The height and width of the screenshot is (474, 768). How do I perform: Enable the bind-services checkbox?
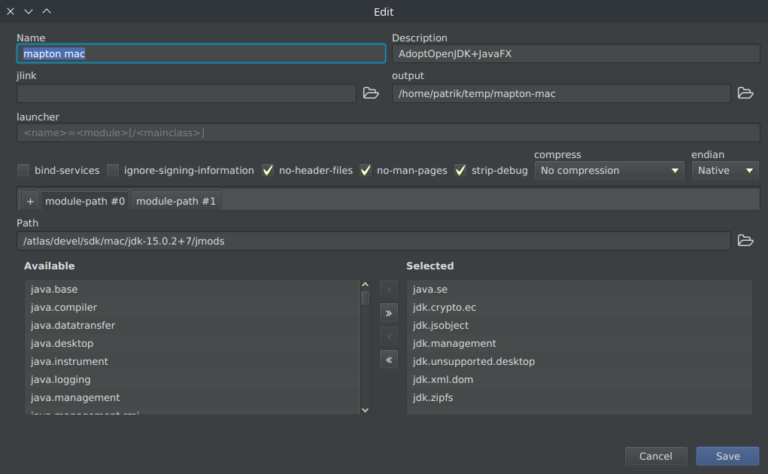[24, 170]
